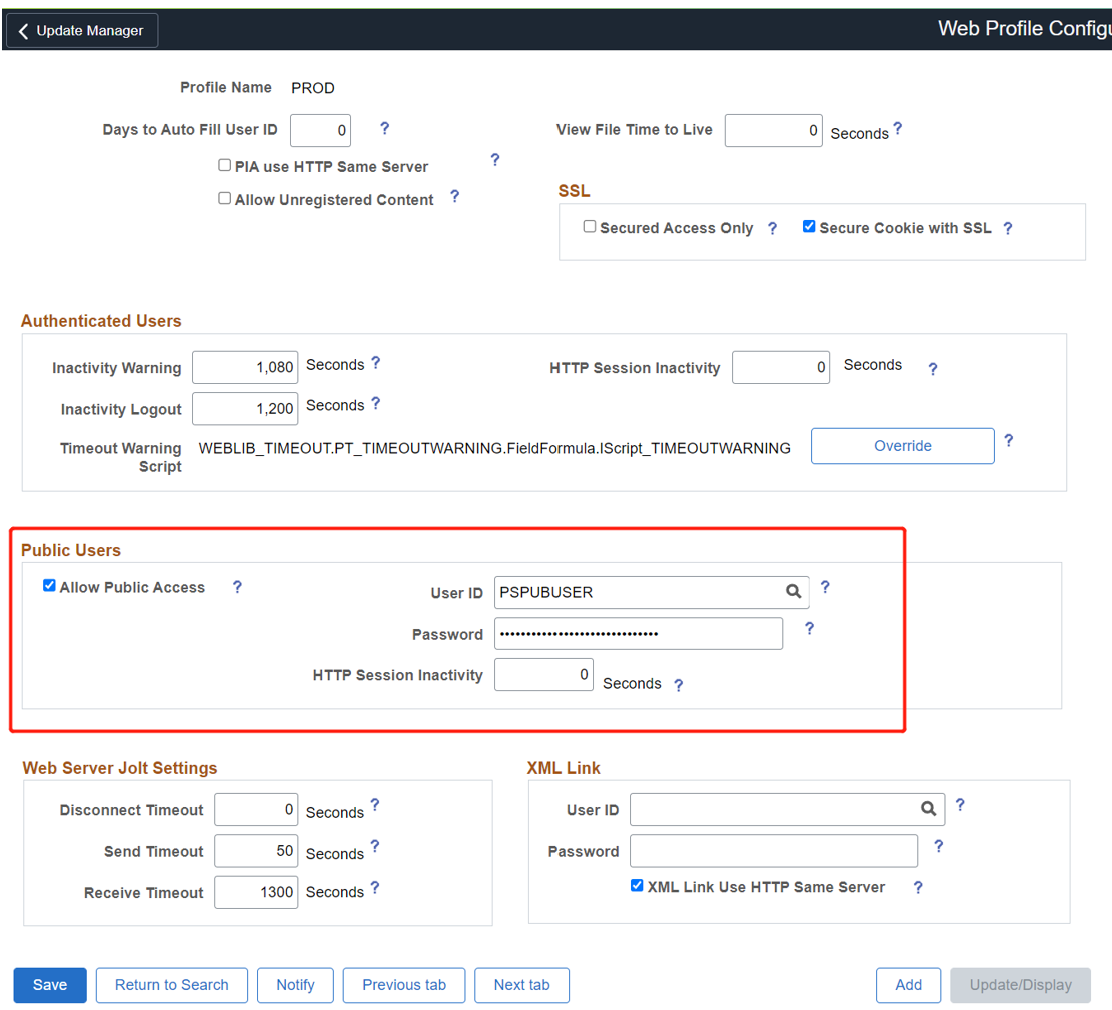Viewport: 1112px width, 1010px height.
Task: Click the Inactivity Warning seconds field
Action: click(x=245, y=367)
